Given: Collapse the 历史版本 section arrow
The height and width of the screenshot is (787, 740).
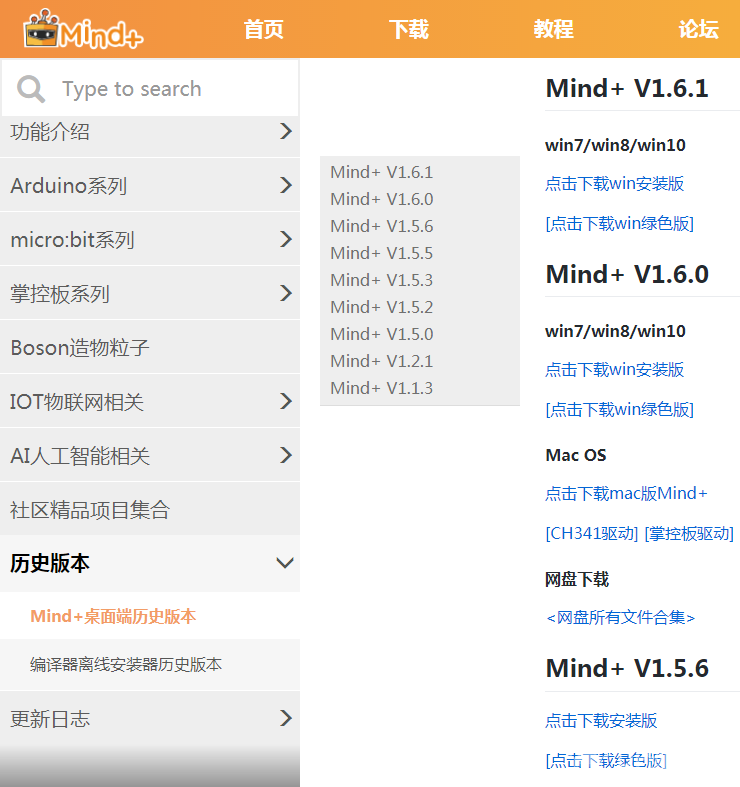Looking at the screenshot, I should click(285, 563).
